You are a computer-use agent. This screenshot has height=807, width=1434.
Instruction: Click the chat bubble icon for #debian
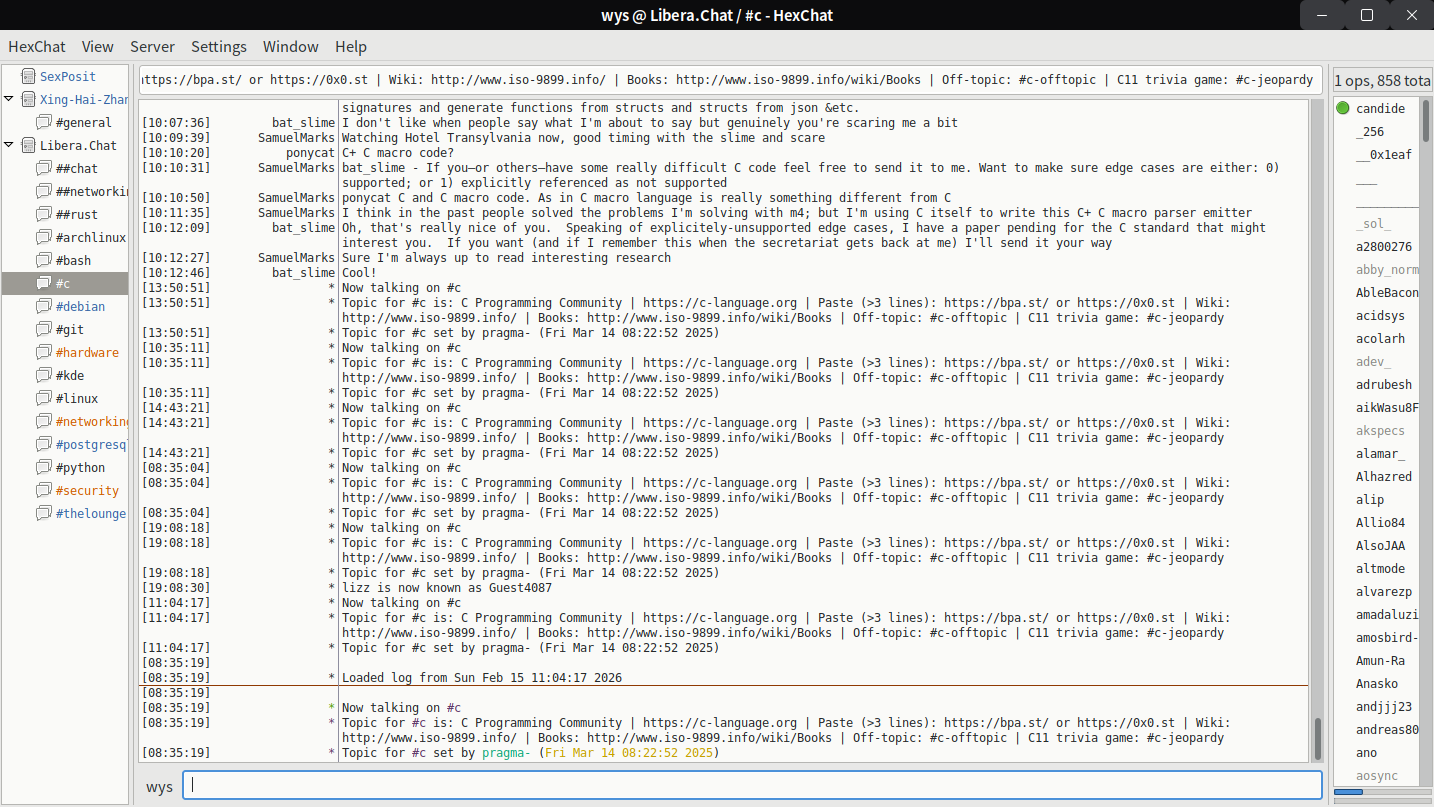43,306
